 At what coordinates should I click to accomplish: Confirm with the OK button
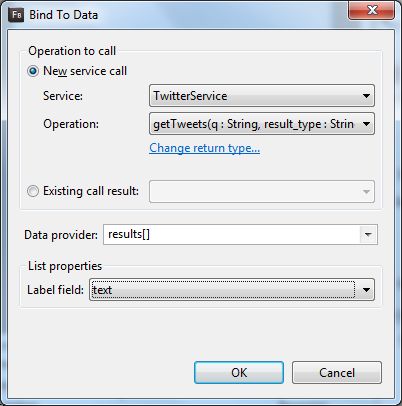pyautogui.click(x=239, y=373)
